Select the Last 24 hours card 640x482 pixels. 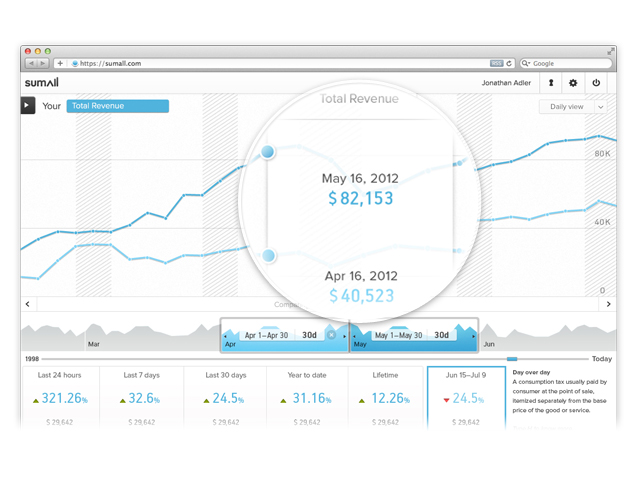(60, 398)
